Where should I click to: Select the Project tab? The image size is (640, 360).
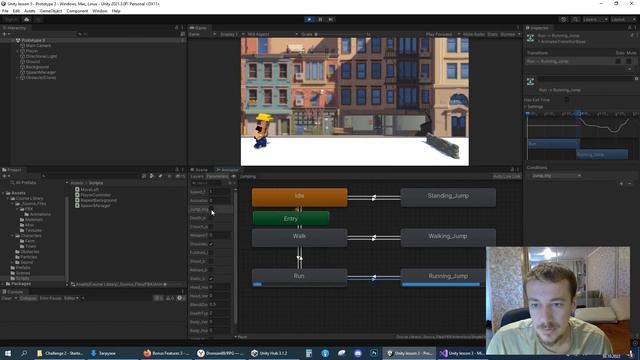click(12, 170)
